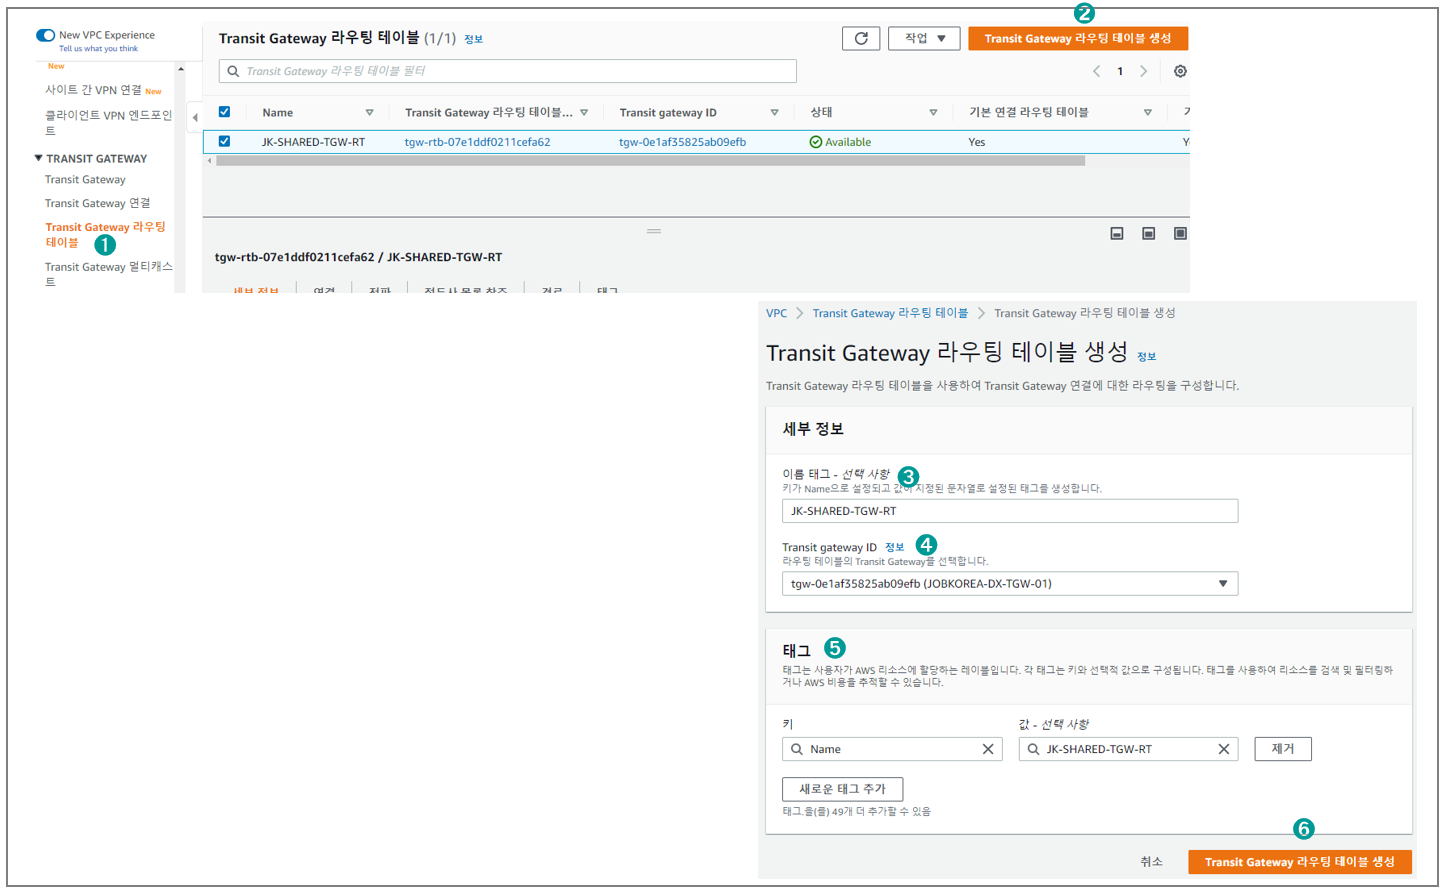Click the 새로운 태그 추가 button
Screen dimensions: 1447x894
tap(842, 789)
